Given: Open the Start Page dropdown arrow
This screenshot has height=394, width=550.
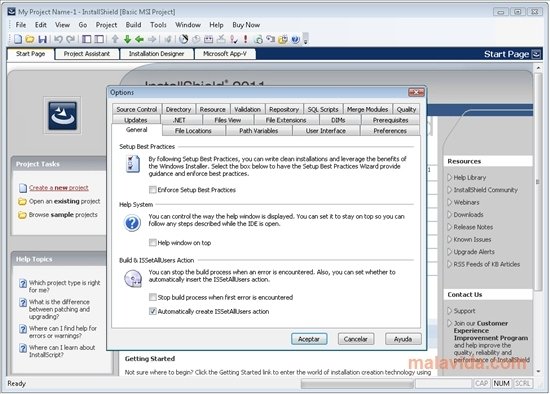Looking at the screenshot, I should click(536, 54).
